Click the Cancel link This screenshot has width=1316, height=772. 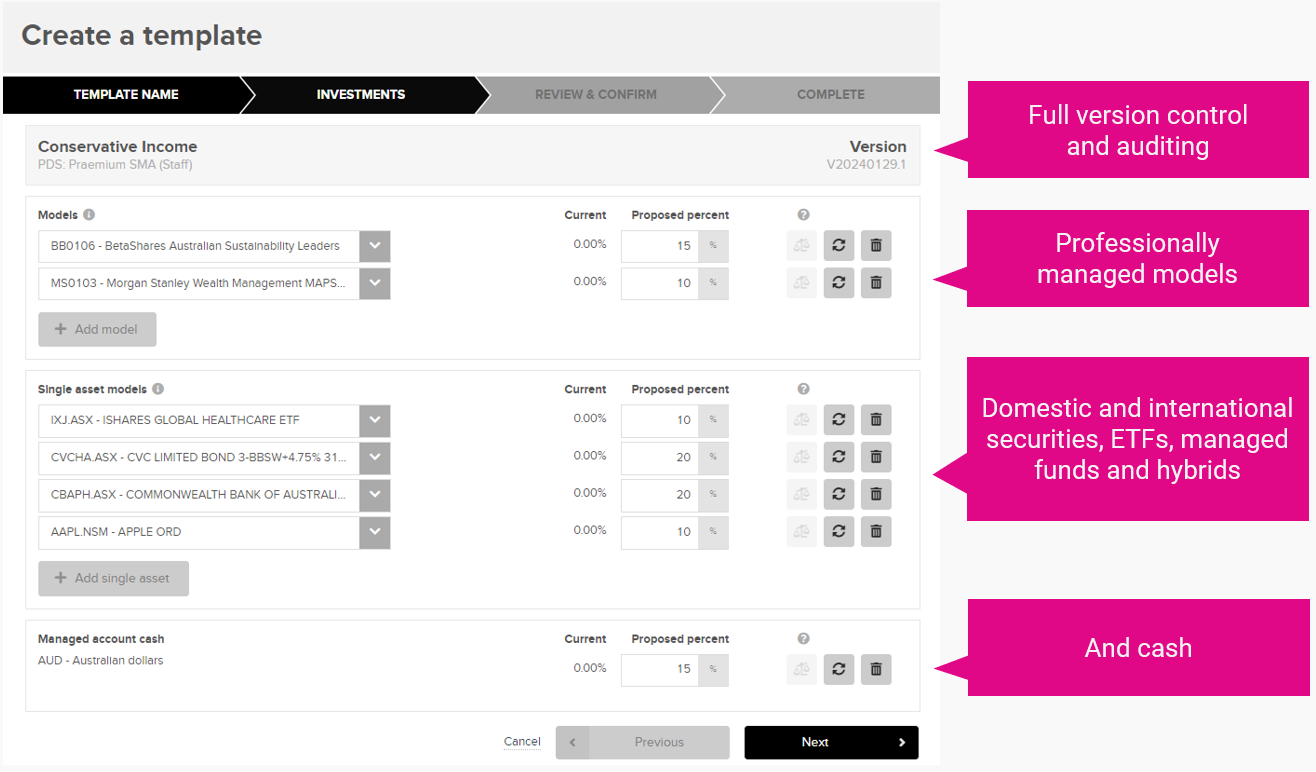522,741
